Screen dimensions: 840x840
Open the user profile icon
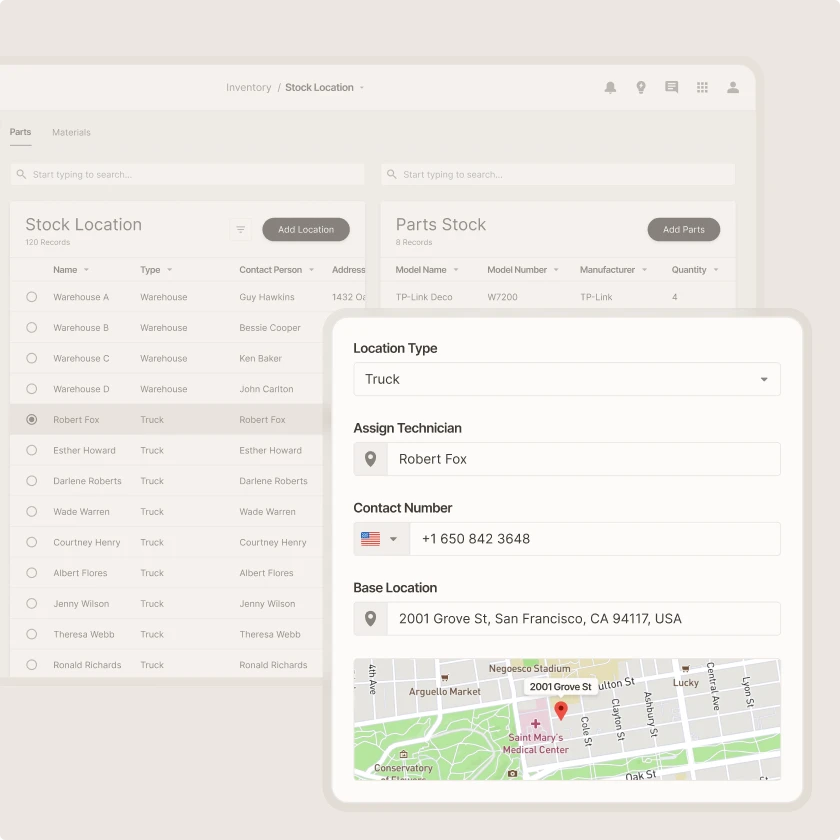(733, 87)
